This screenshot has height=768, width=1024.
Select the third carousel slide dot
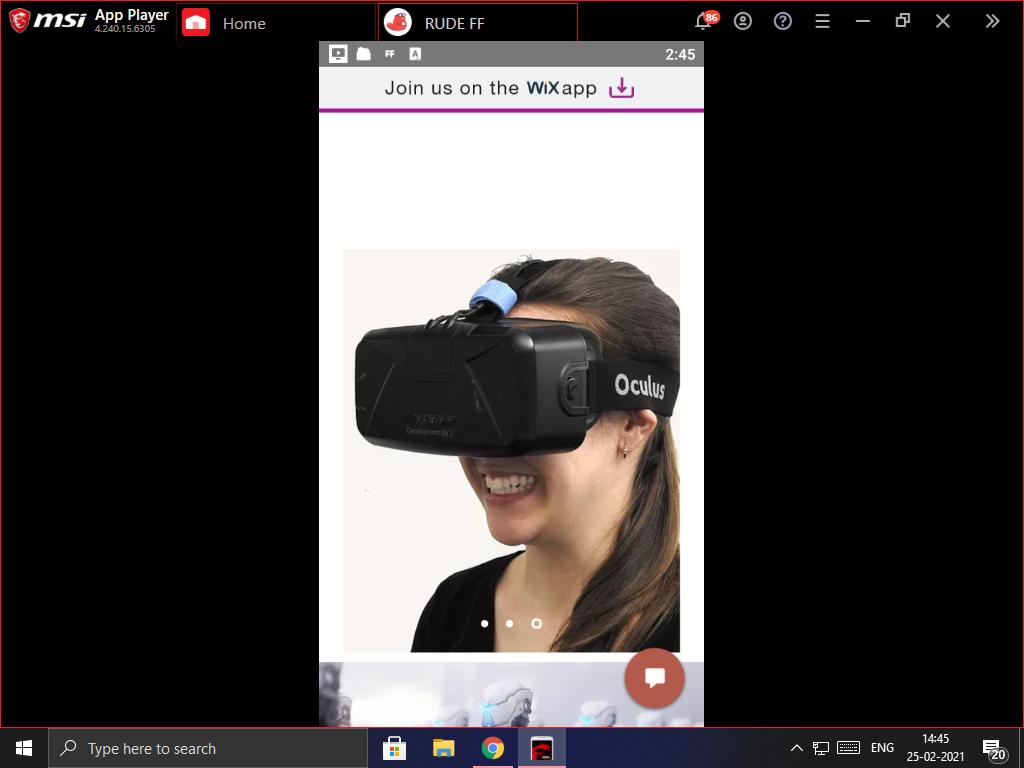(536, 624)
